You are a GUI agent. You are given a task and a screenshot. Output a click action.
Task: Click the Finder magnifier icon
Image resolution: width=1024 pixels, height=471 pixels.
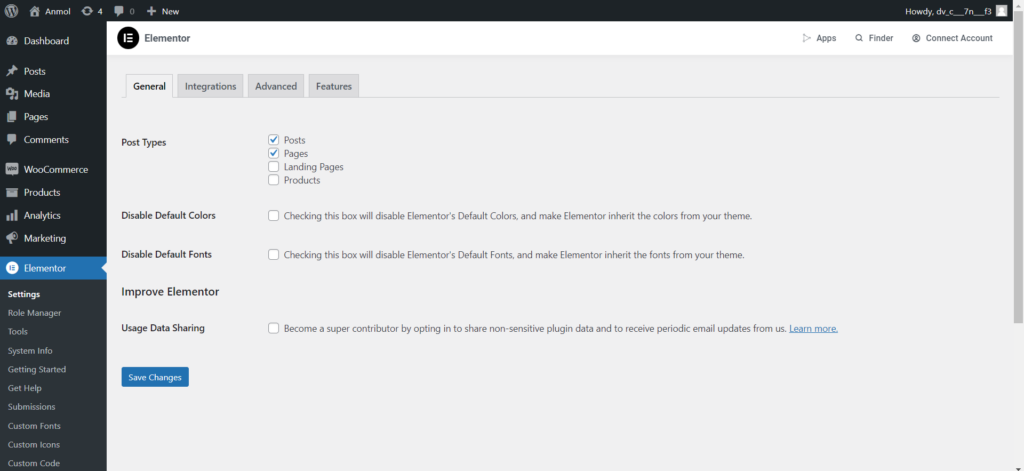click(x=859, y=38)
